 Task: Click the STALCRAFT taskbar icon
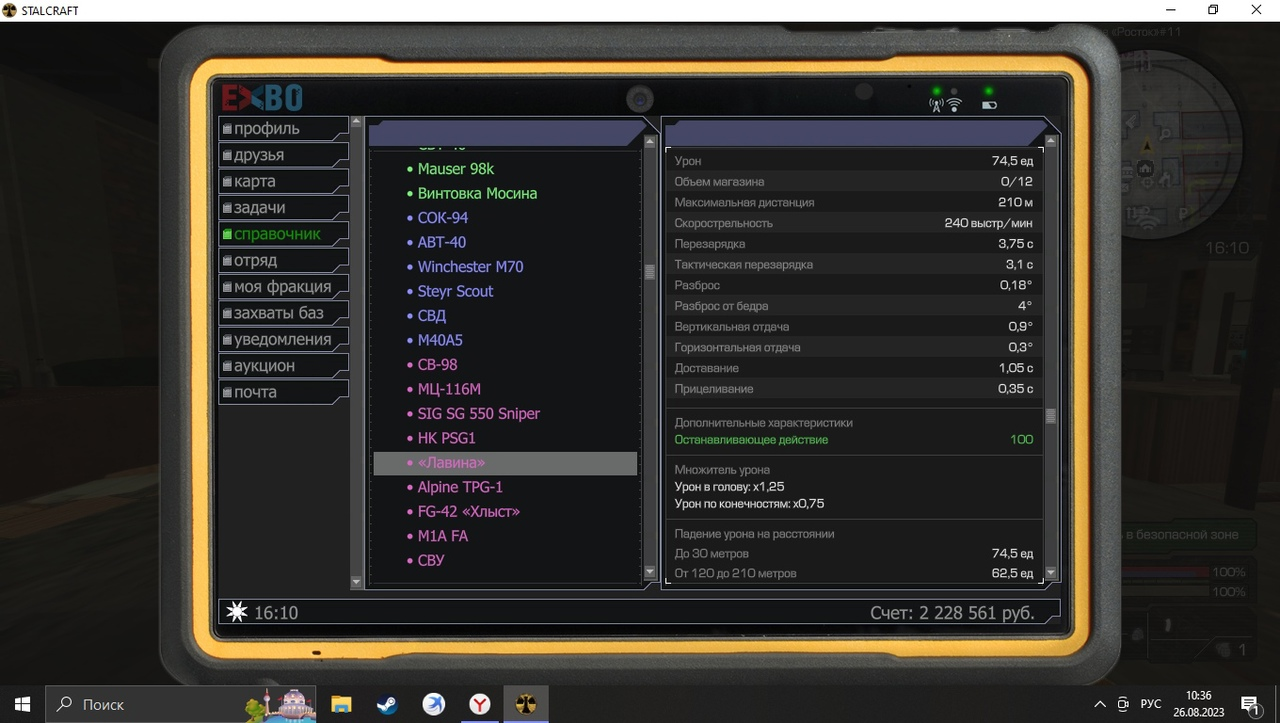[x=526, y=704]
